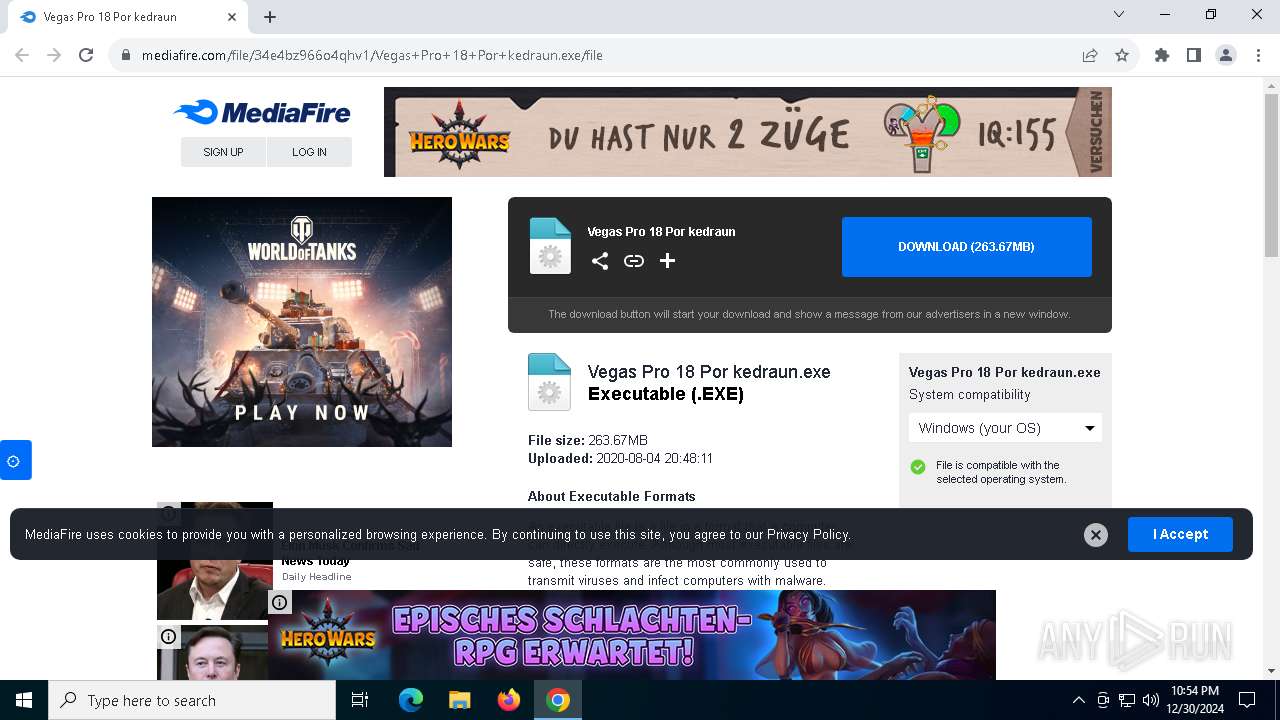Go back using browser back arrow
Image resolution: width=1280 pixels, height=720 pixels.
point(22,55)
